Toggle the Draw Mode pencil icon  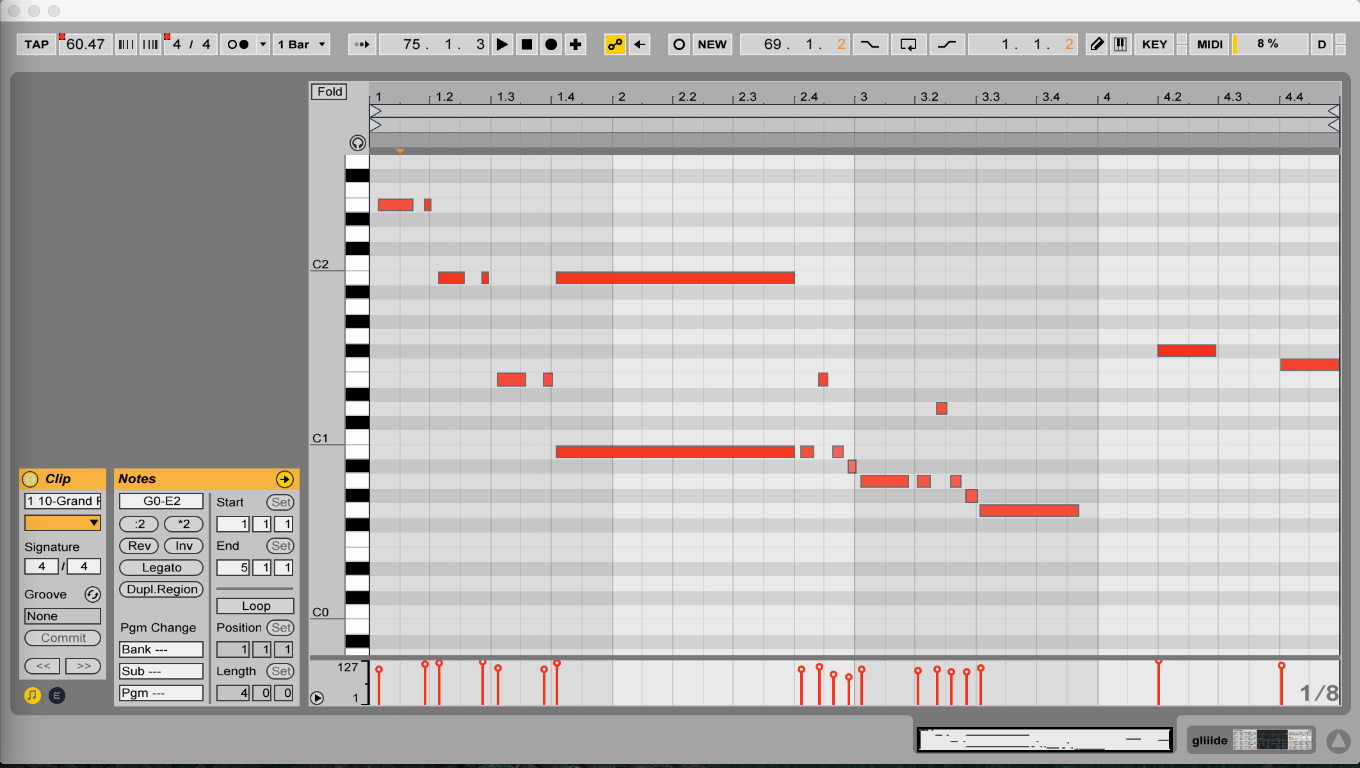(1097, 44)
